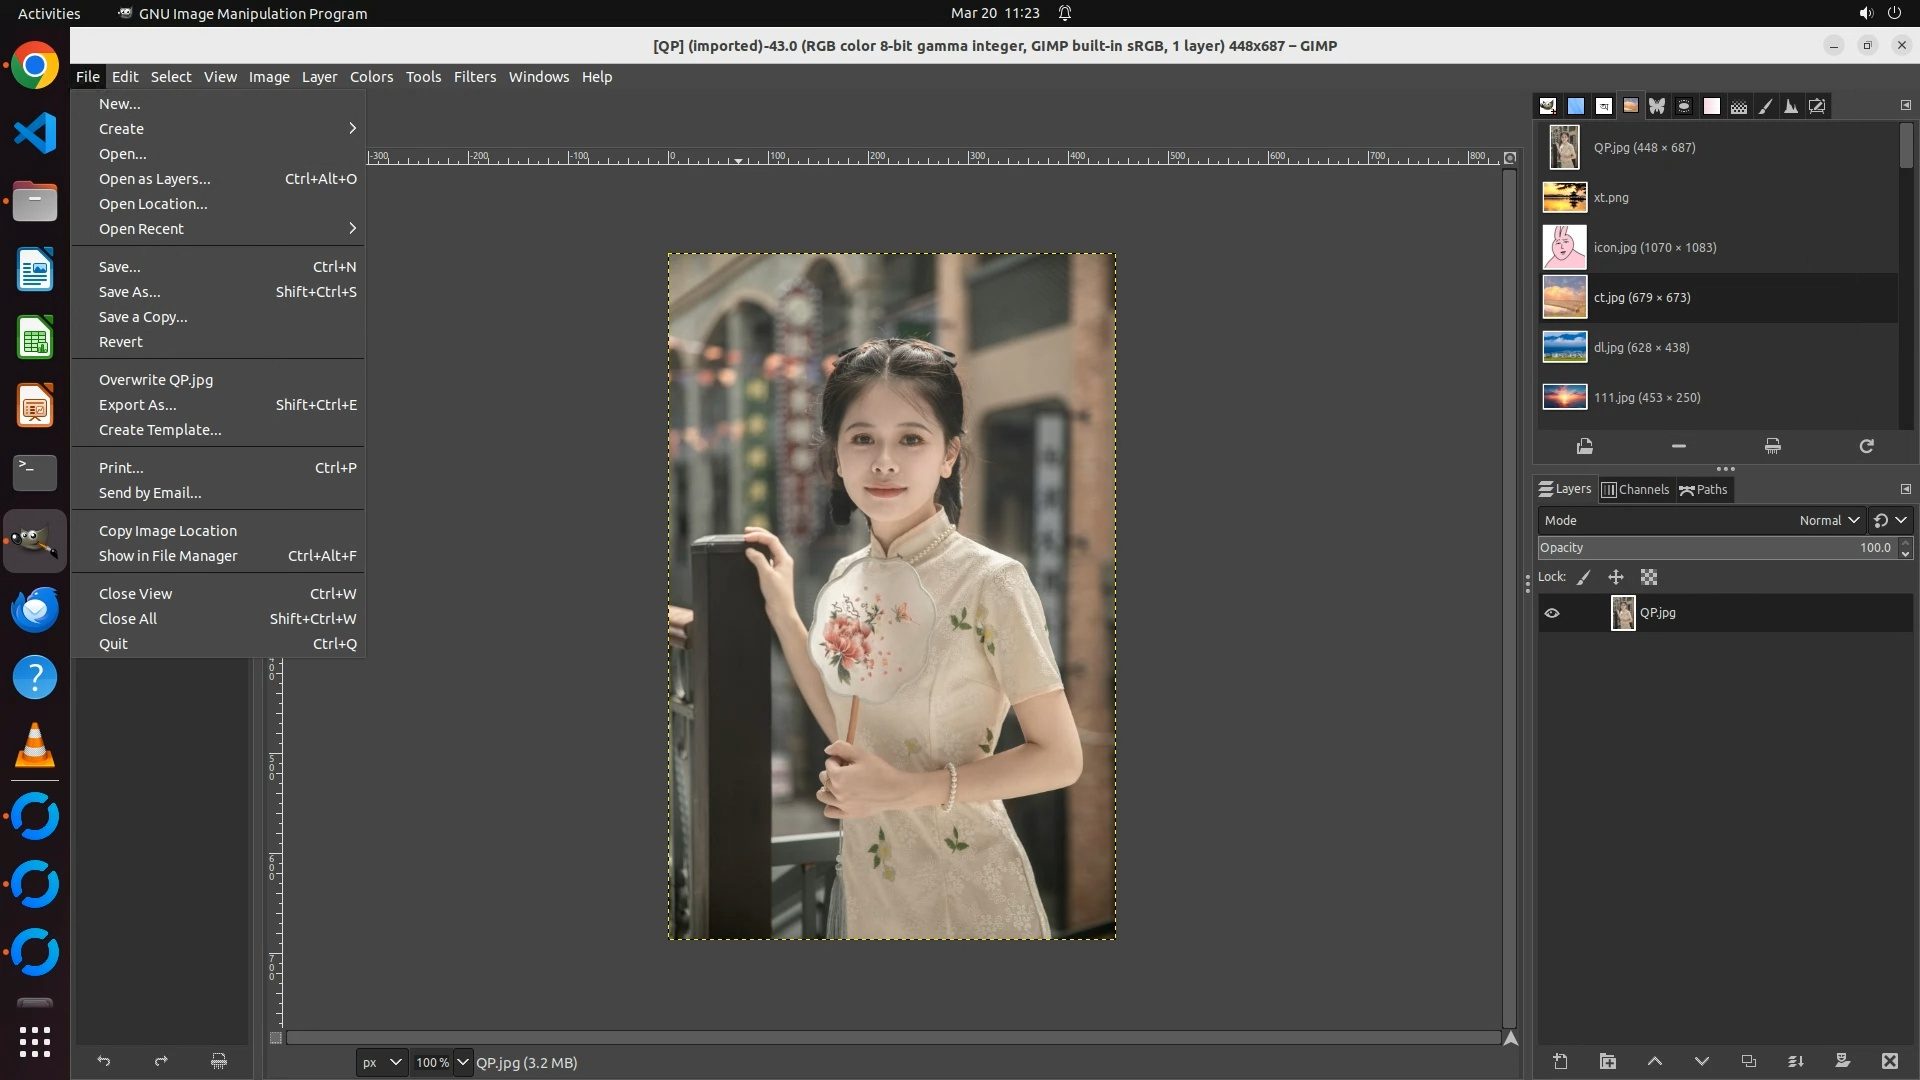Duplicate the layer using bottom icon
Image resolution: width=1920 pixels, height=1080 pixels.
click(1748, 1062)
